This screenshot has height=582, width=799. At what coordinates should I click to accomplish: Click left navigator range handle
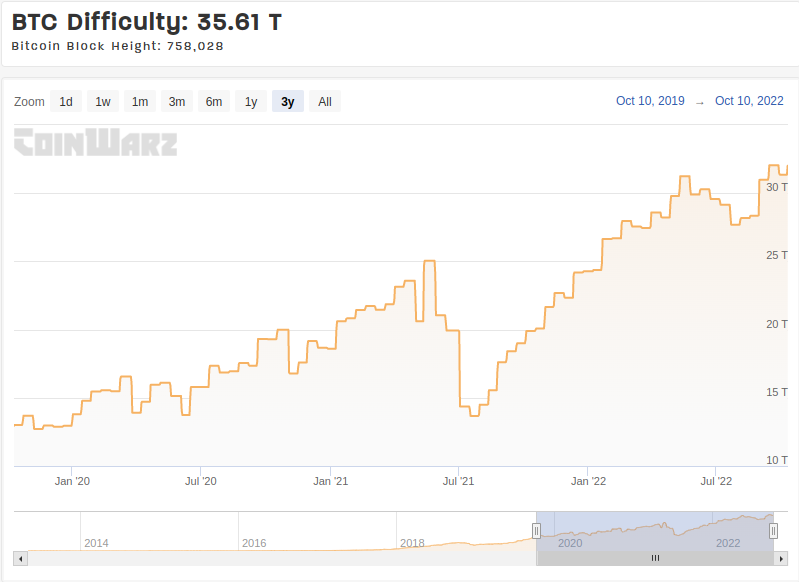click(x=536, y=531)
